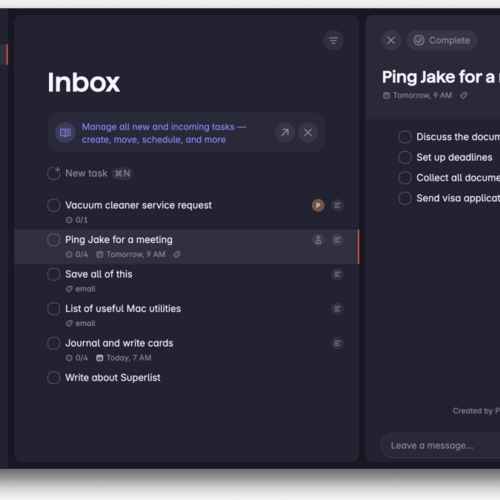The height and width of the screenshot is (500, 500).
Task: Click the email tag under Save all of this
Action: (x=81, y=289)
